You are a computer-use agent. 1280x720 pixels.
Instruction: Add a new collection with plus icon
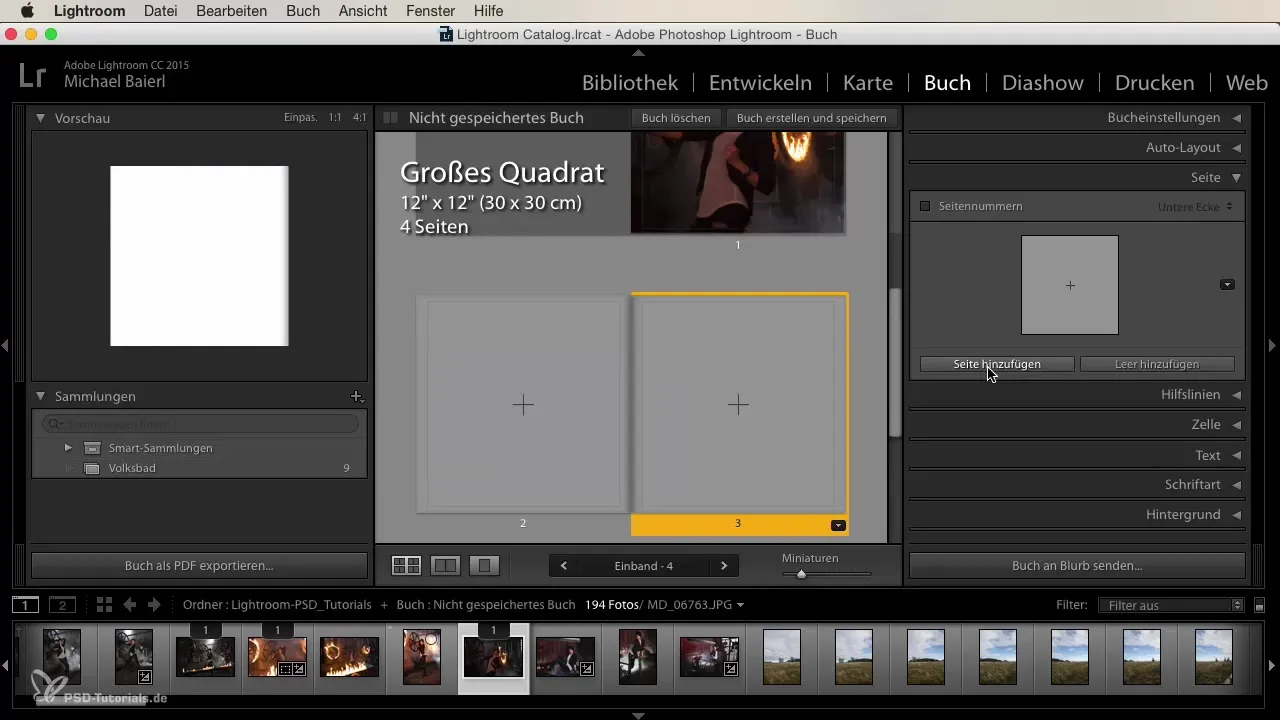(x=356, y=396)
